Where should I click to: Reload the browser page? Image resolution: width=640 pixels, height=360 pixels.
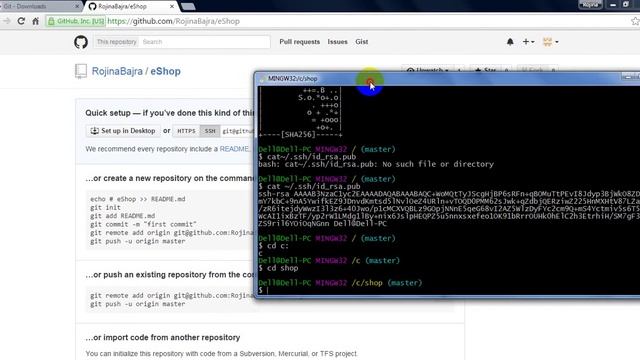point(21,21)
